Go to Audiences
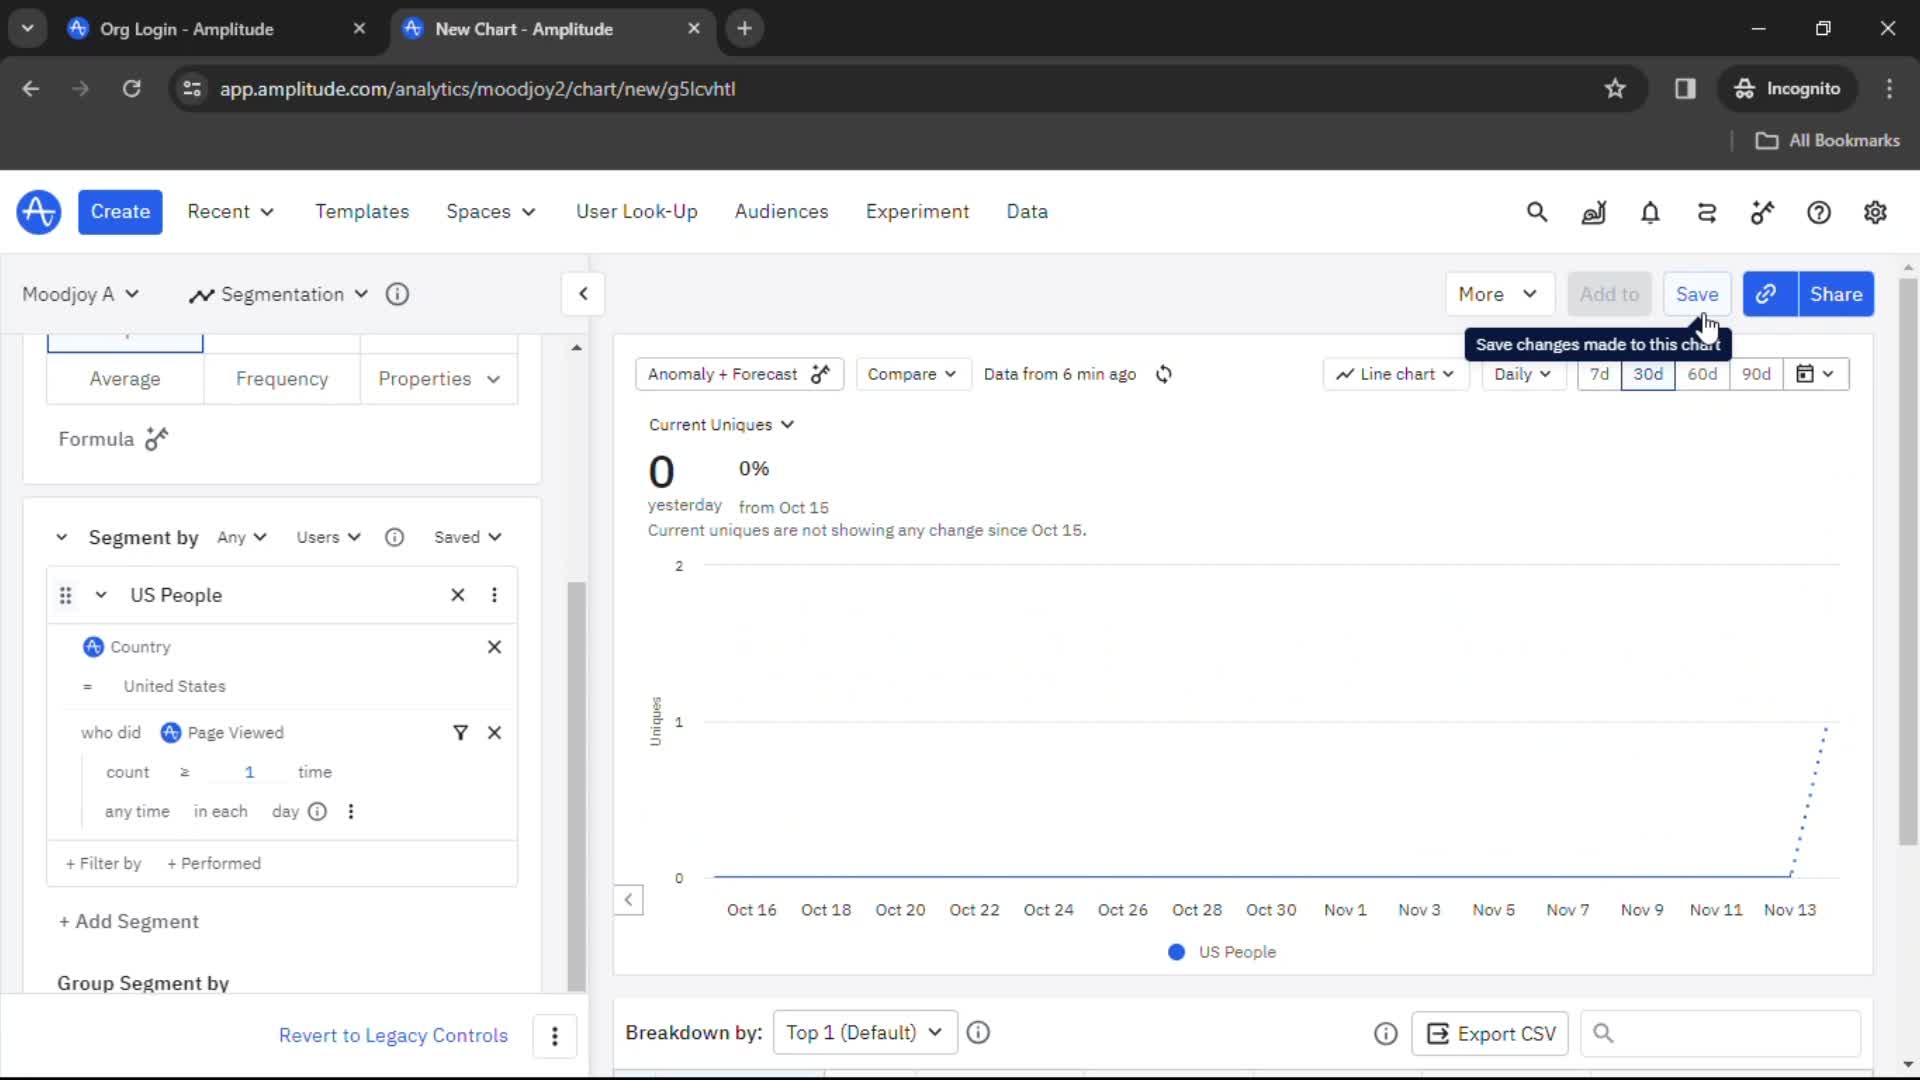 coord(782,212)
